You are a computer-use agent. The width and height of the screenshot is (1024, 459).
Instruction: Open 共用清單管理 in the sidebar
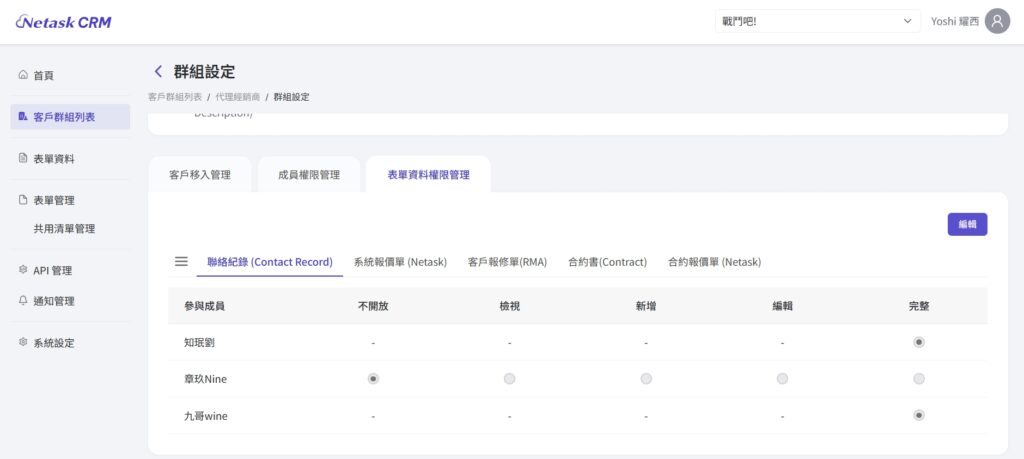point(64,228)
